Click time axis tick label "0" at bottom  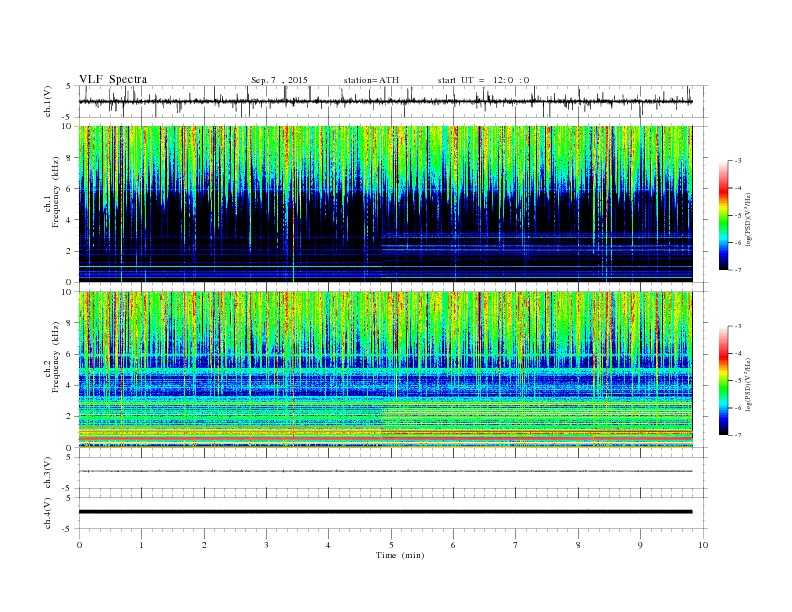pos(79,545)
